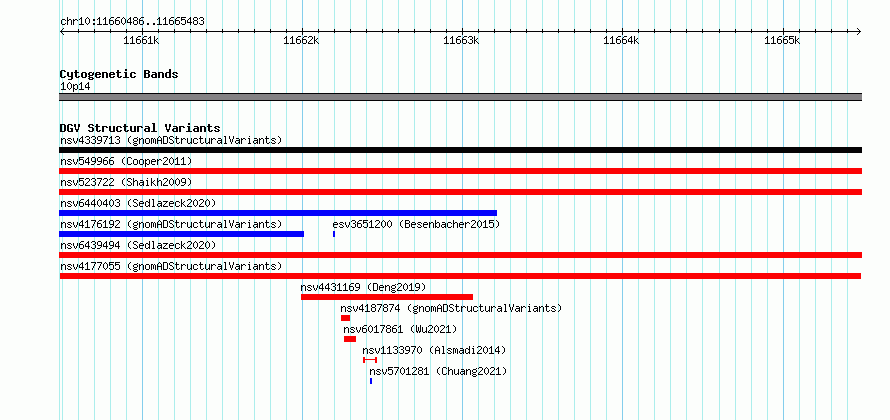The width and height of the screenshot is (890, 420).
Task: Click the small red nsv4187874 bar
Action: tap(345, 318)
